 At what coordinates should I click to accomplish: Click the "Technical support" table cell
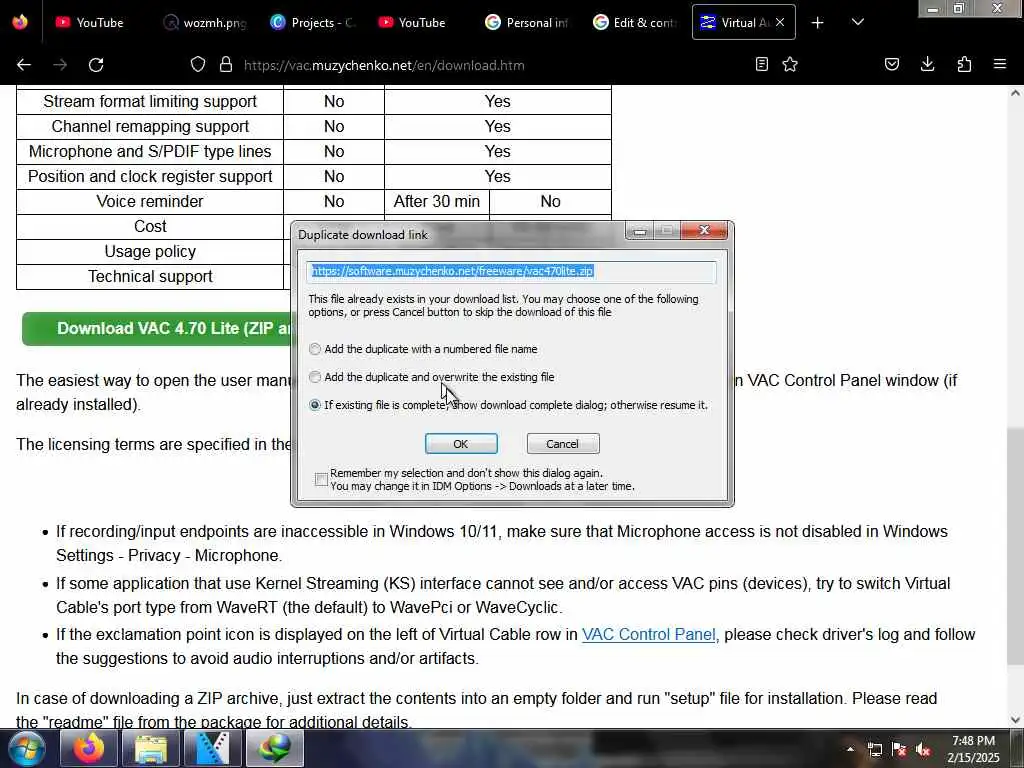(150, 277)
